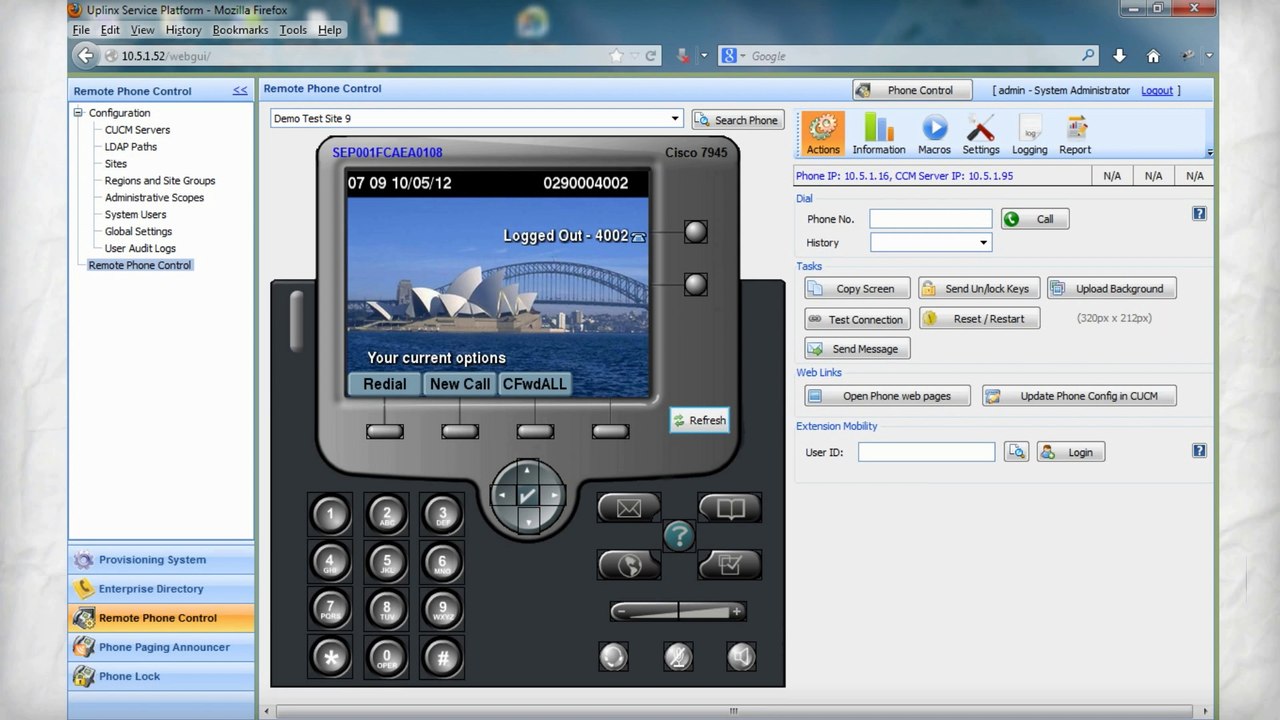The image size is (1280, 720).
Task: Click the Search Phone button
Action: (737, 119)
